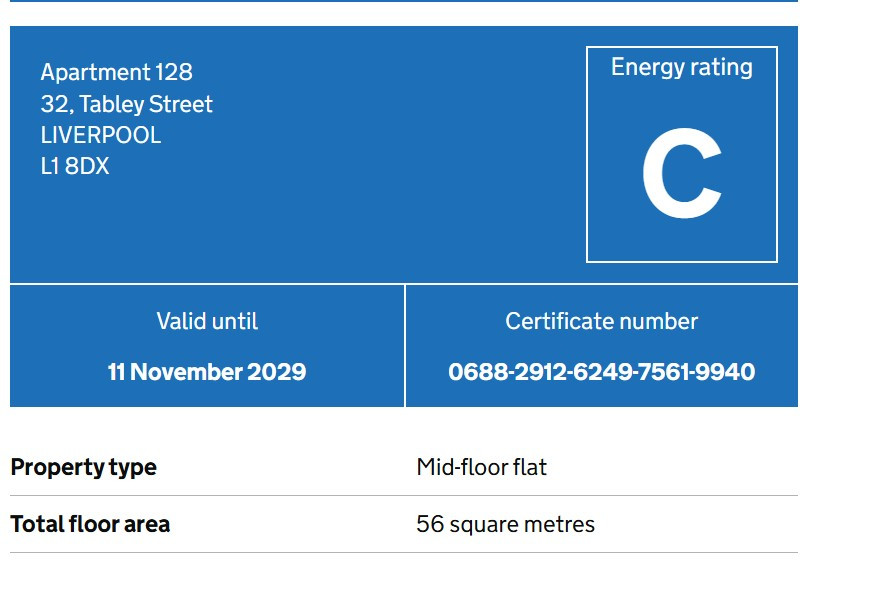Click the 'Property type' row label
Viewport: 881px width, 598px height.
tap(83, 467)
